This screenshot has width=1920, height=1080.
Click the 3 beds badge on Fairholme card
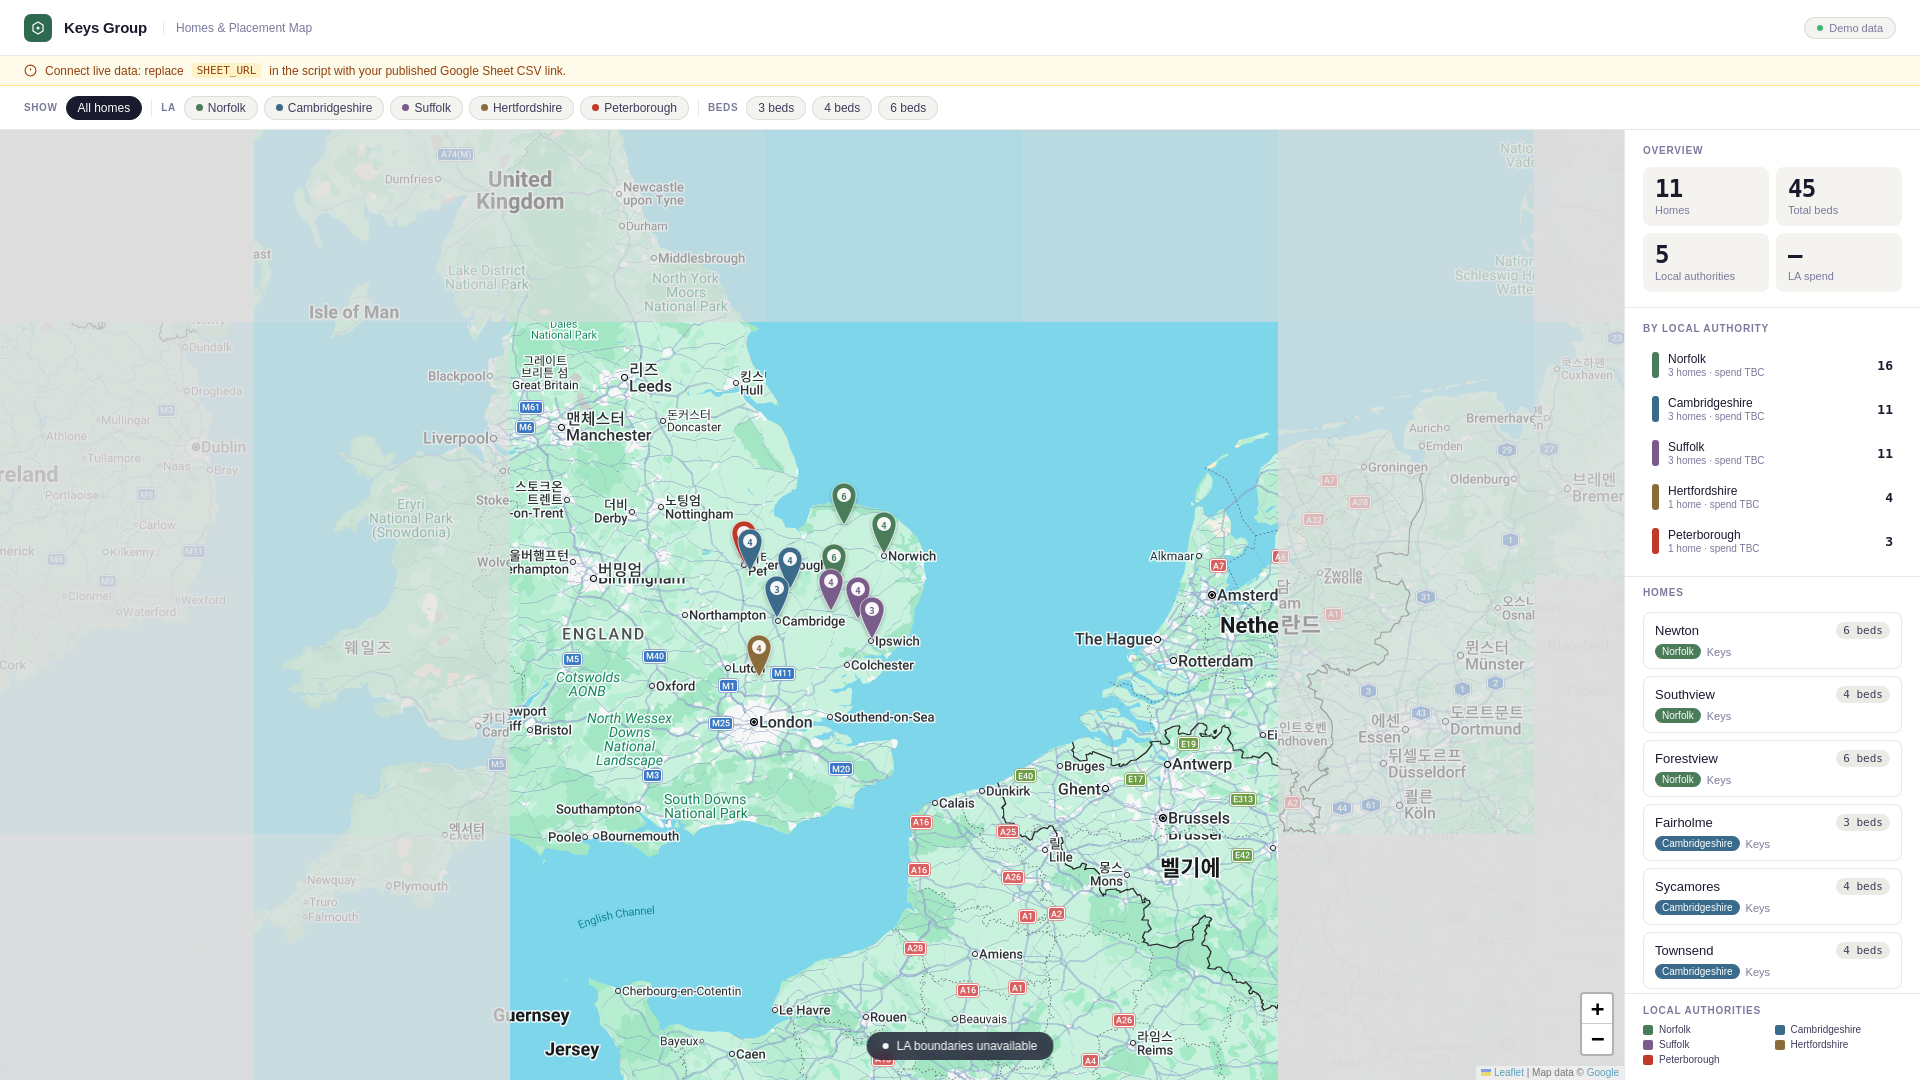point(1862,822)
